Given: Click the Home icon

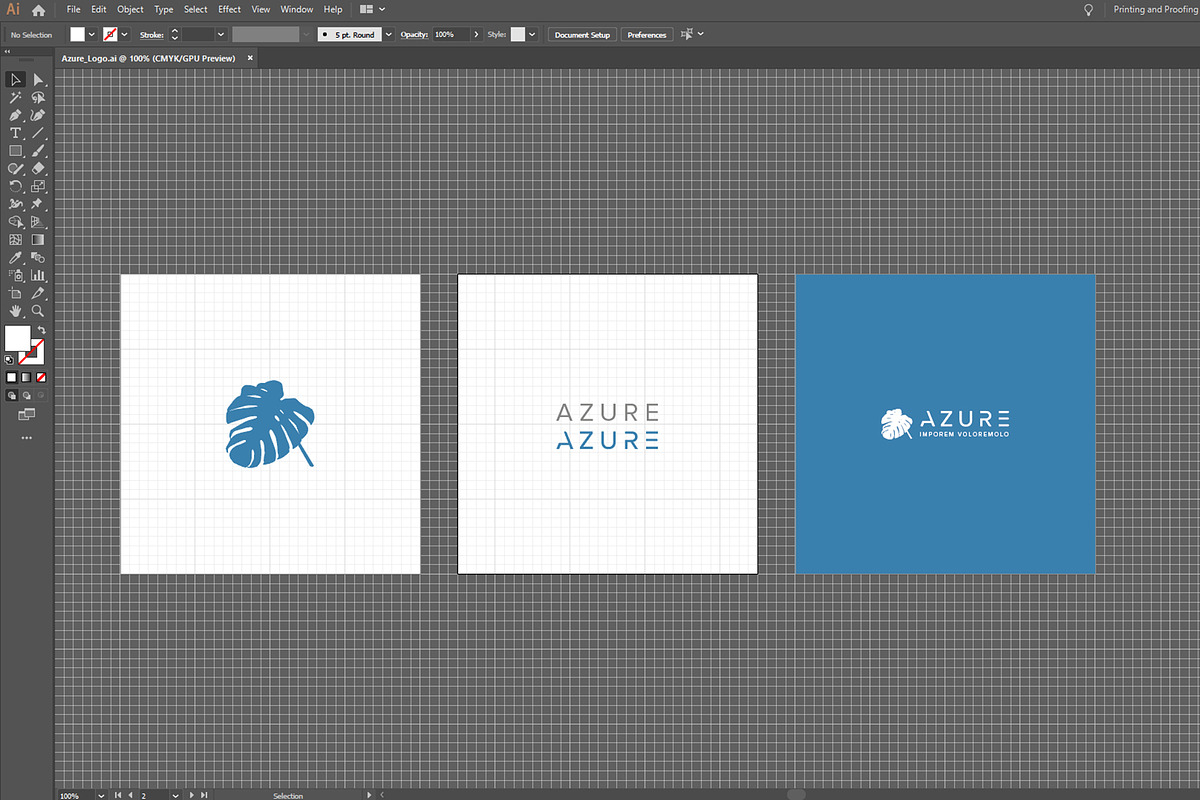Looking at the screenshot, I should click(38, 10).
